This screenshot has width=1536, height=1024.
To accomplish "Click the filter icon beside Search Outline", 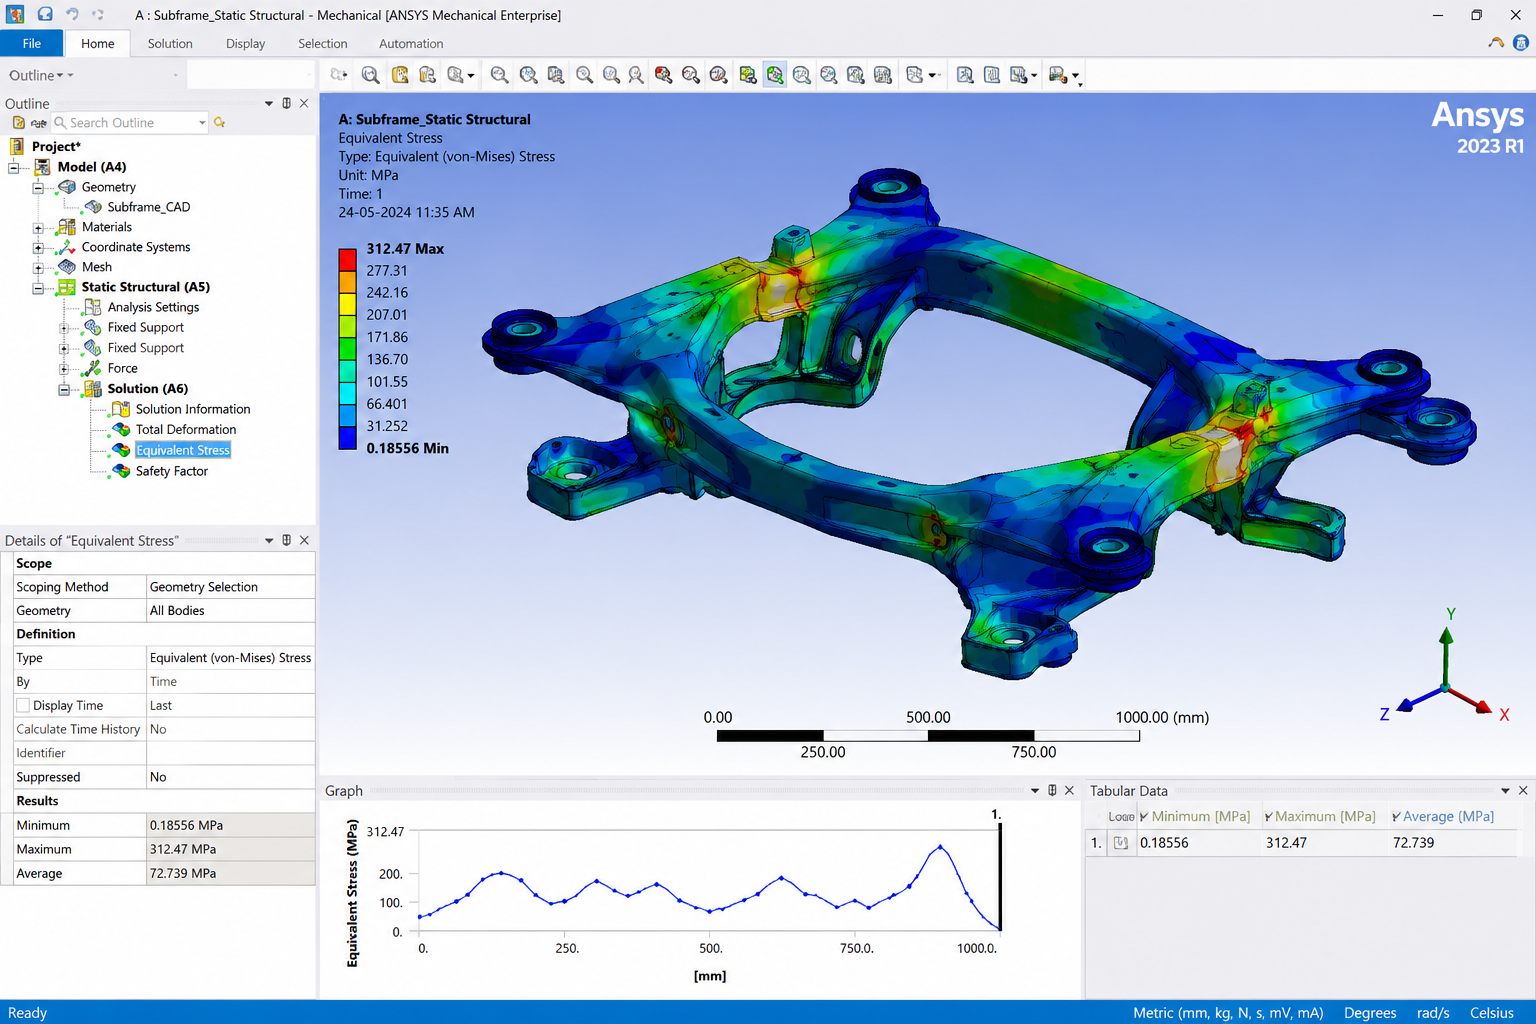I will click(220, 123).
